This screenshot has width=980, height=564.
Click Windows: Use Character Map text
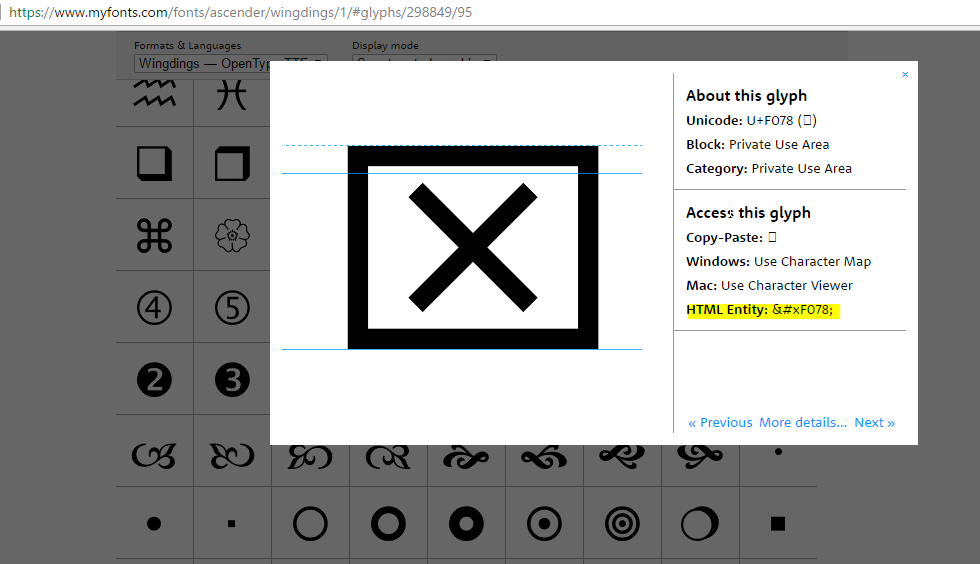click(778, 261)
